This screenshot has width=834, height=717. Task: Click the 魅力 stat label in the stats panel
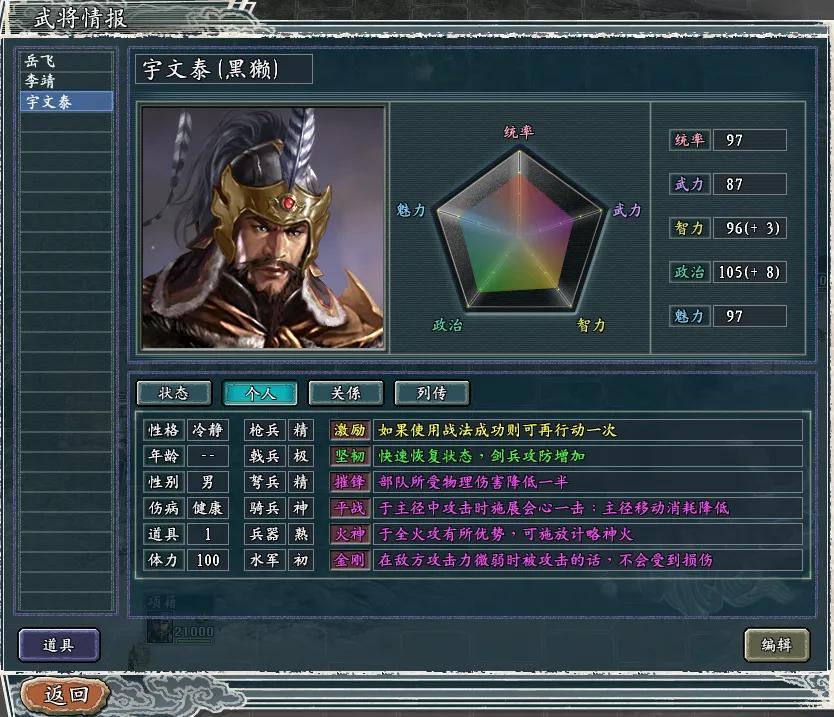tap(689, 316)
